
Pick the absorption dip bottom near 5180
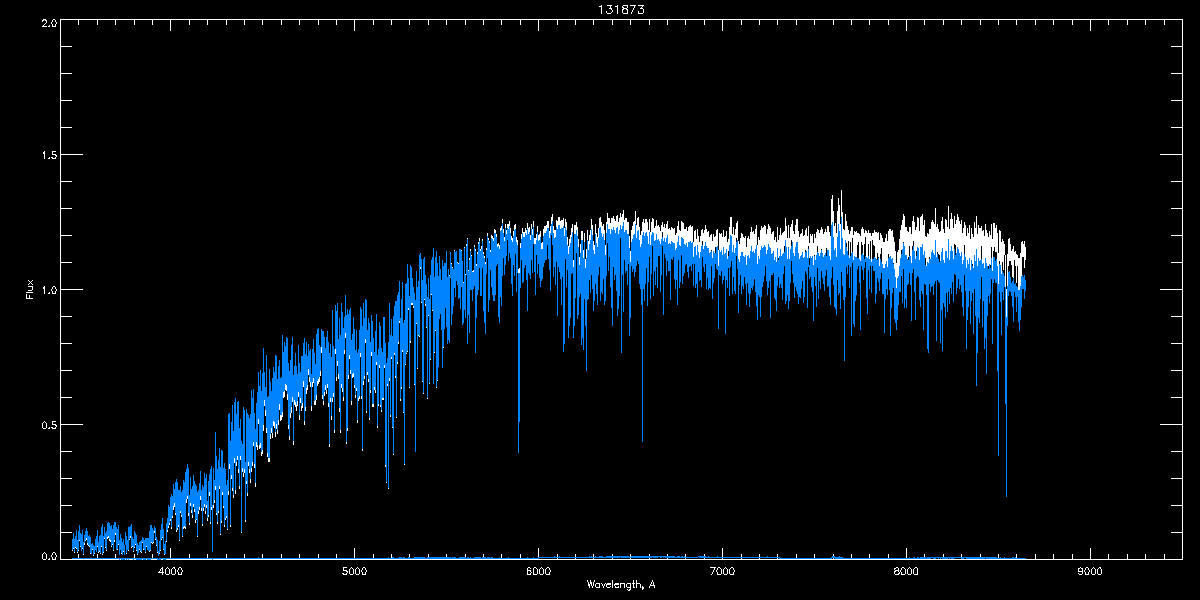tap(387, 487)
